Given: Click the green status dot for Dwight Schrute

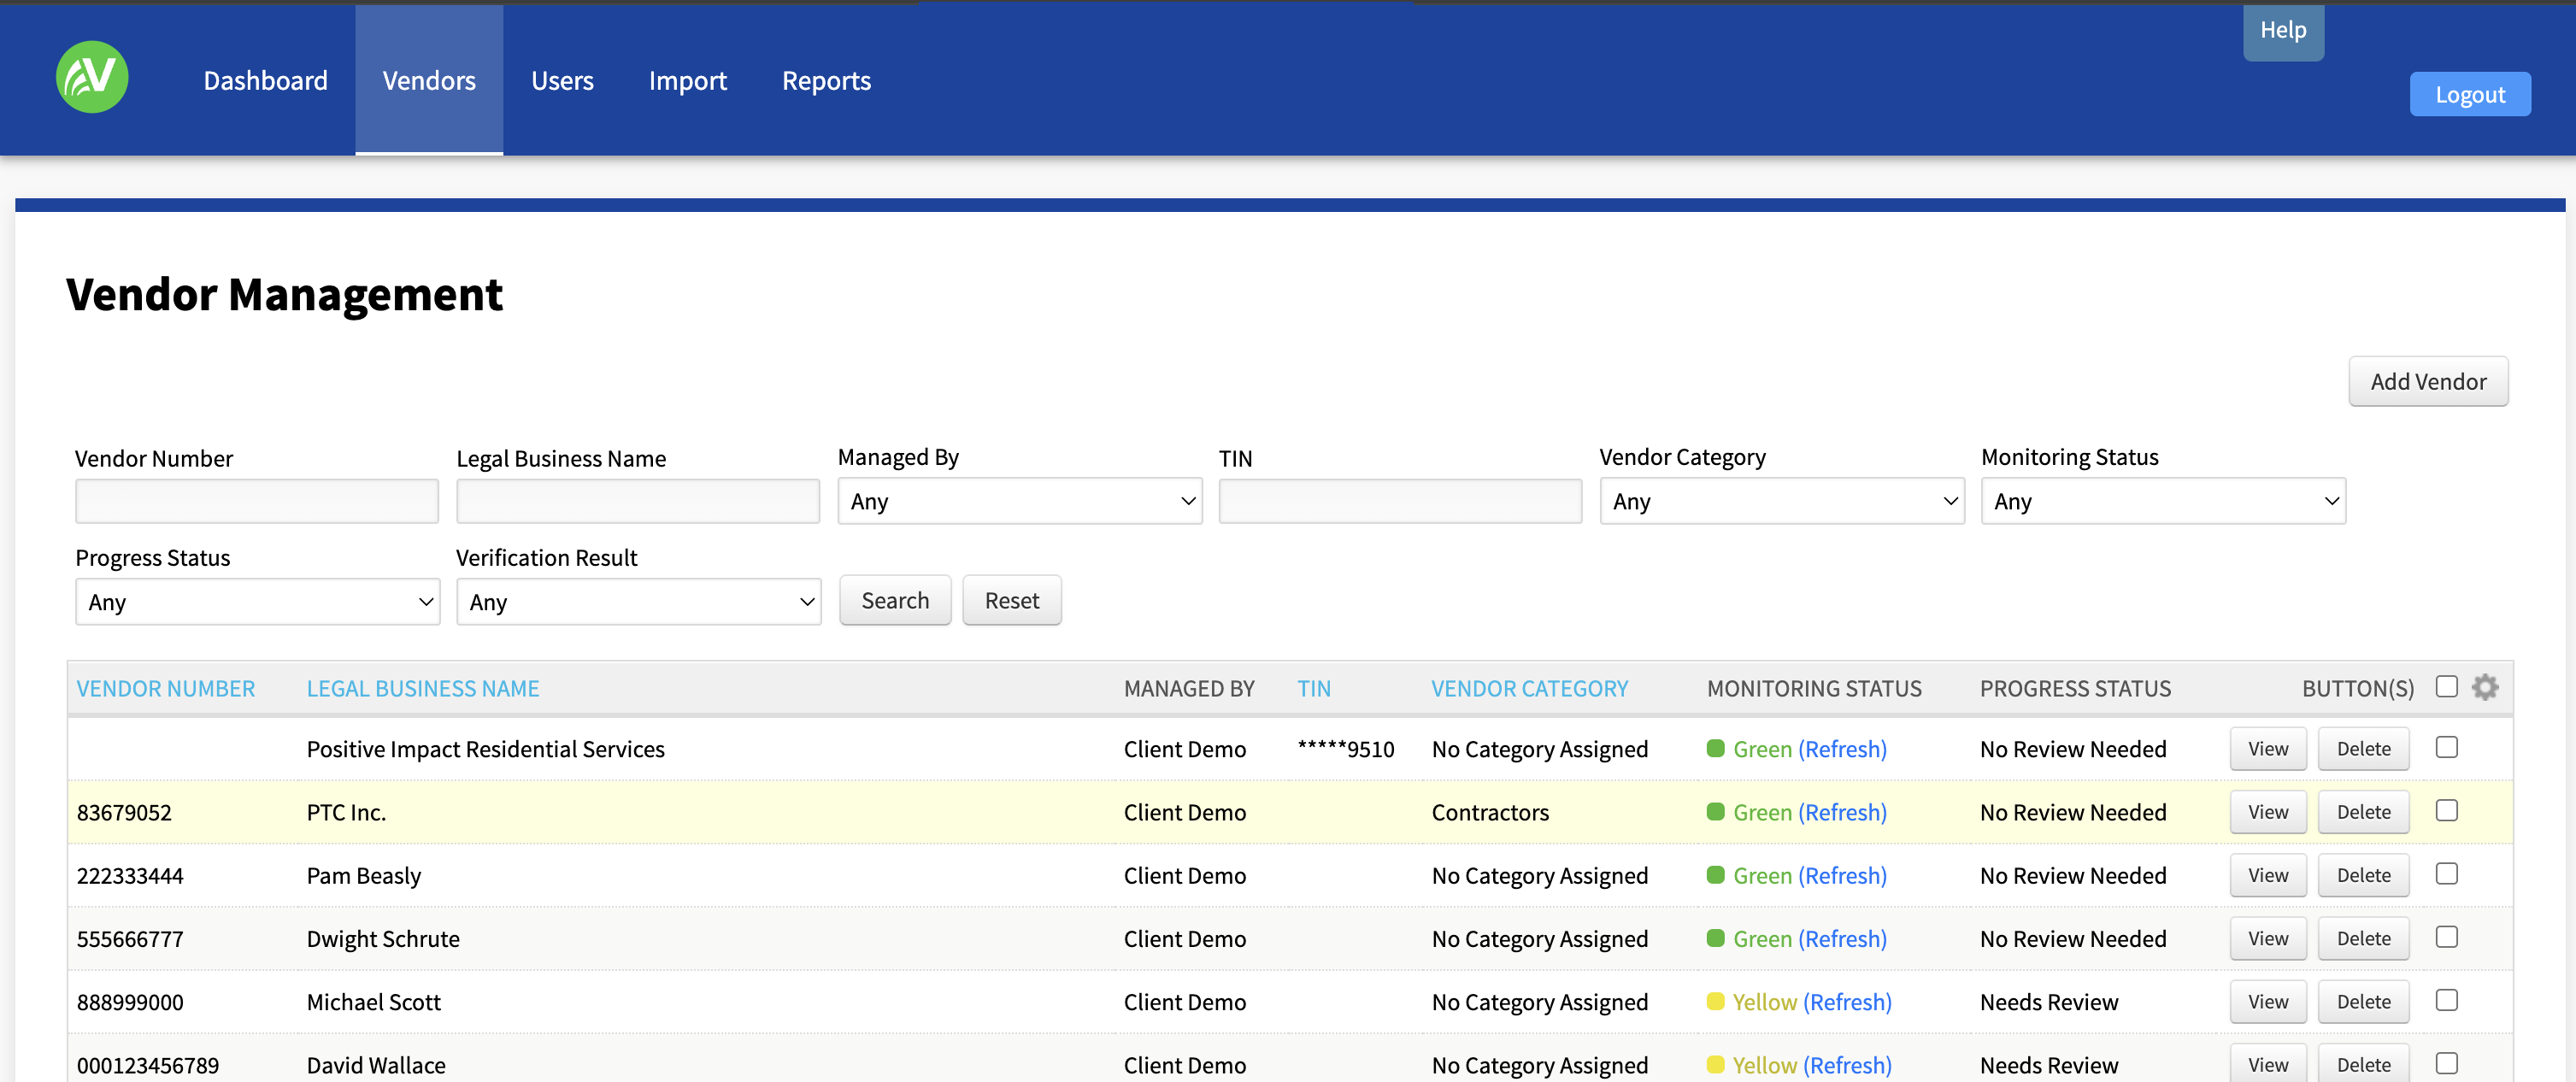Looking at the screenshot, I should tap(1715, 938).
